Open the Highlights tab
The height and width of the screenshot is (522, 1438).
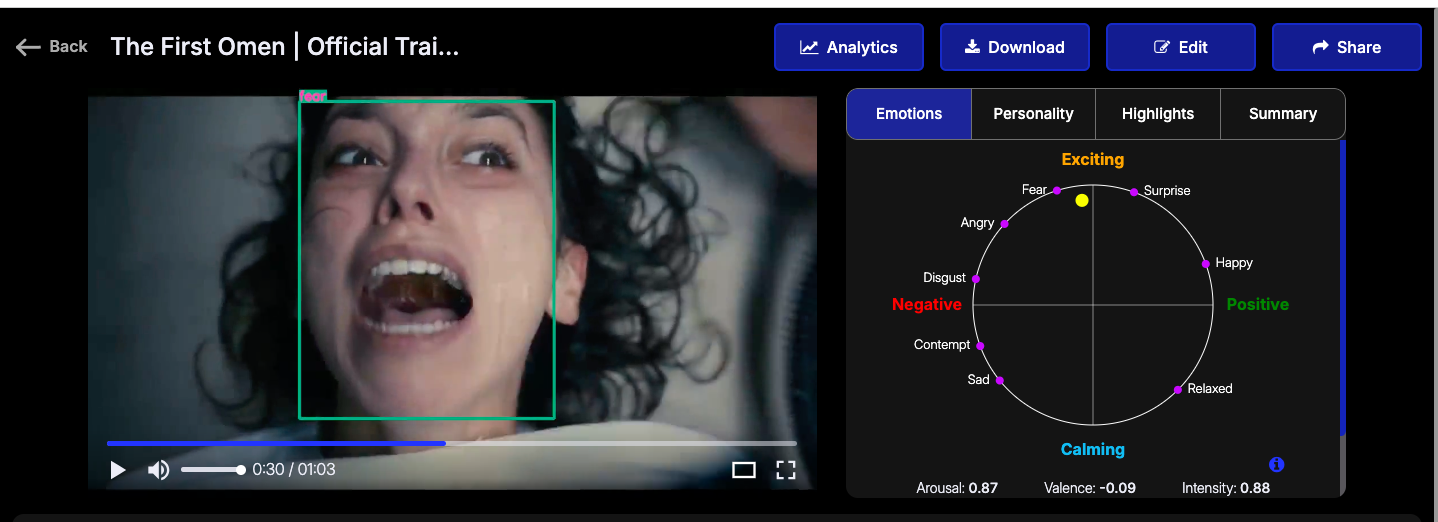[1158, 114]
